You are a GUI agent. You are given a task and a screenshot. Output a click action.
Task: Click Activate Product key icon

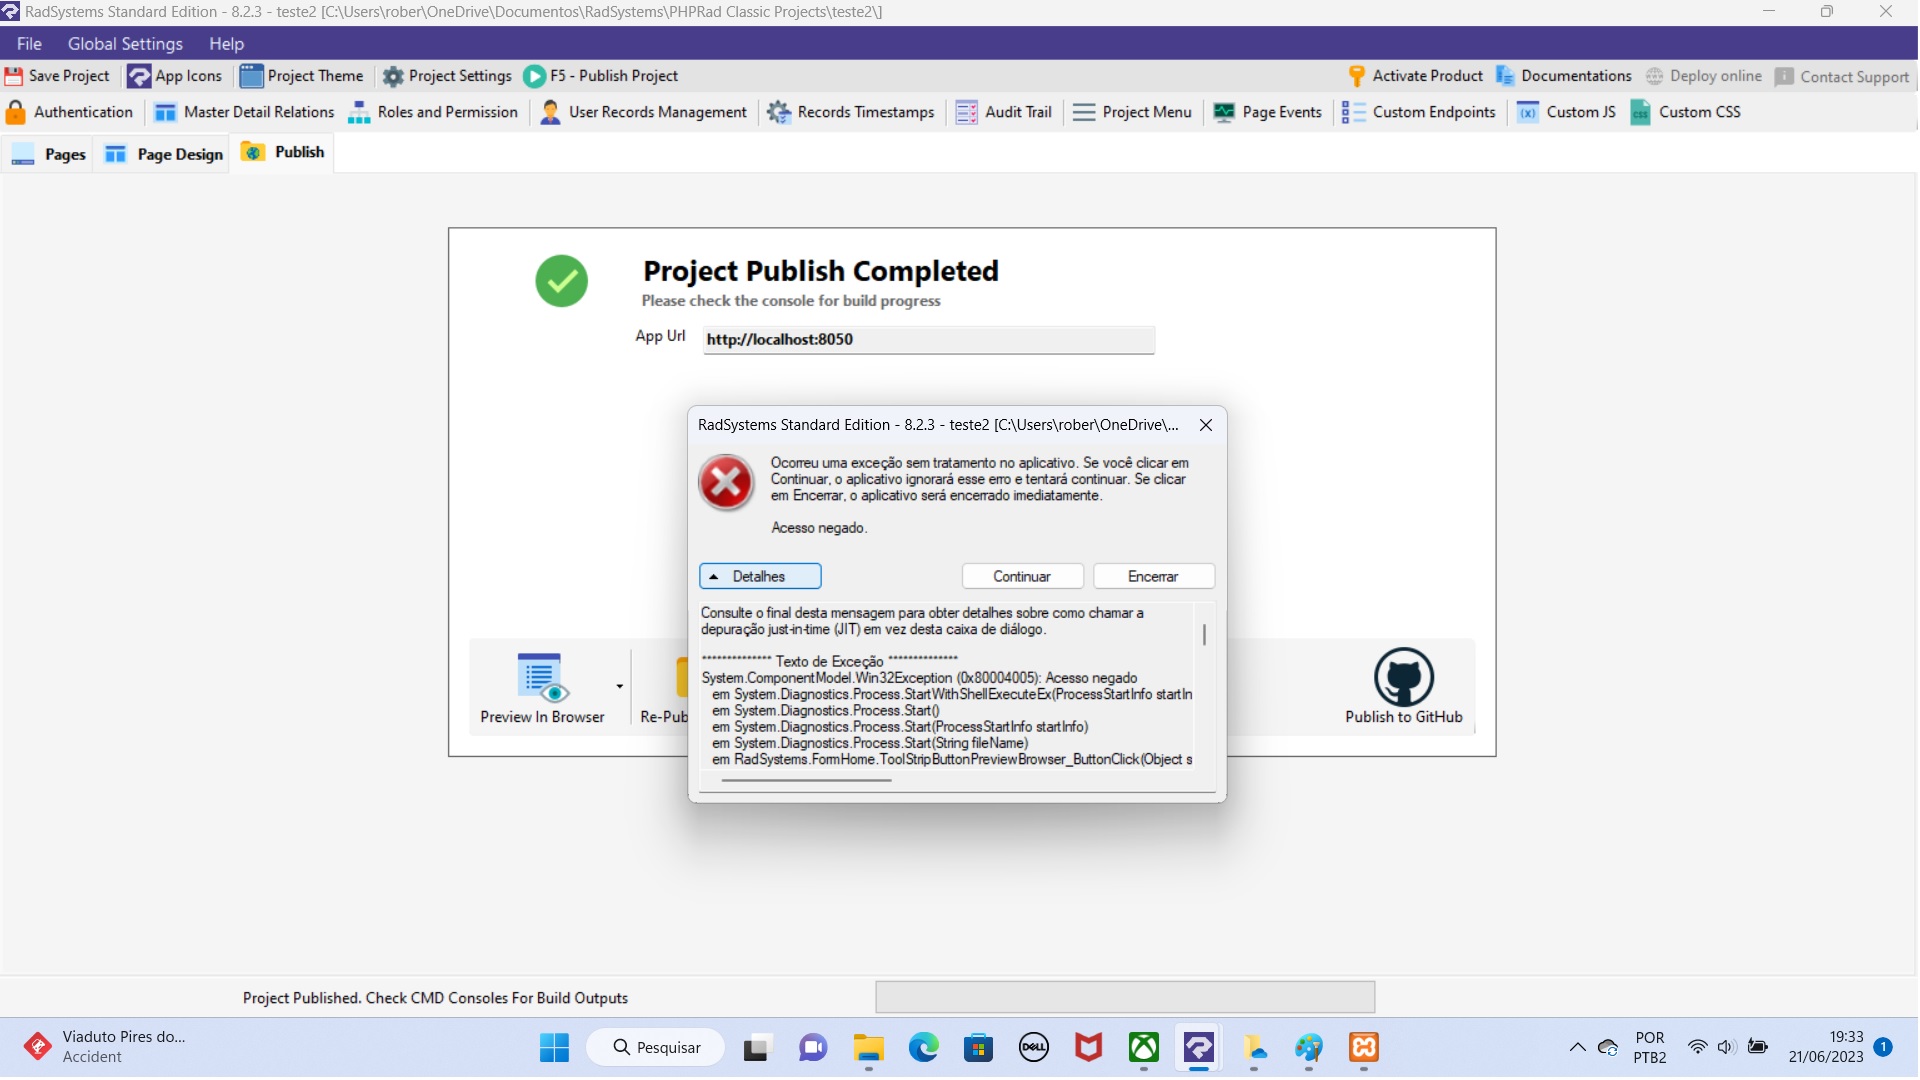(1357, 76)
